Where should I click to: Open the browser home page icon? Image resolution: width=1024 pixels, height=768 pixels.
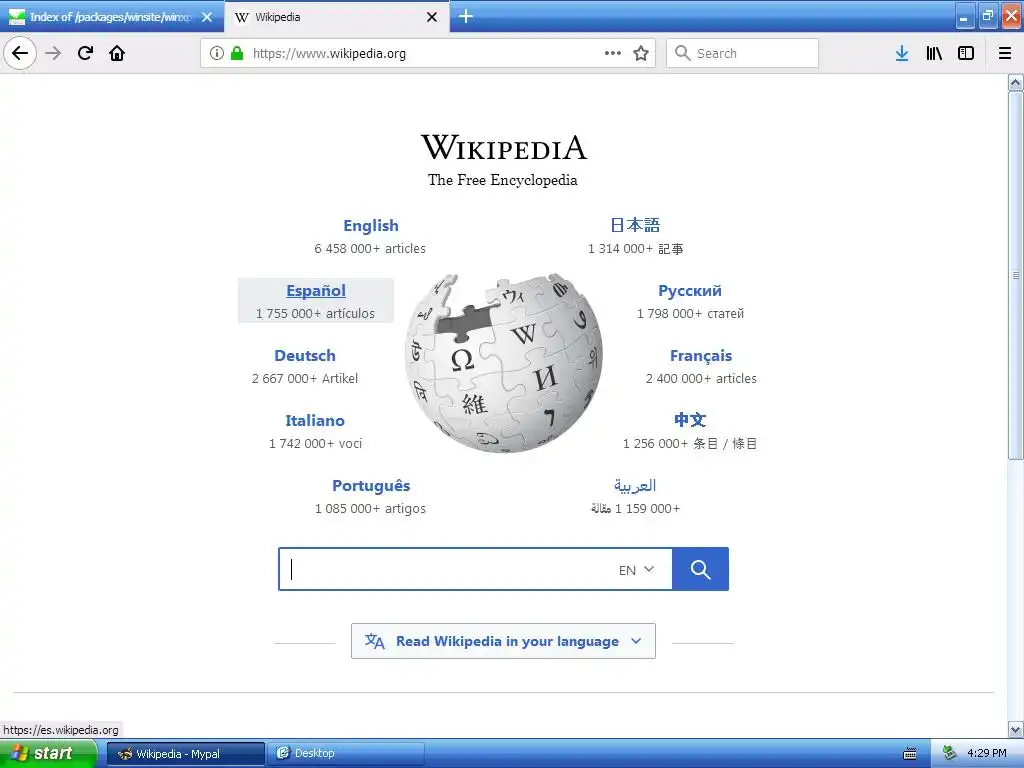click(117, 53)
